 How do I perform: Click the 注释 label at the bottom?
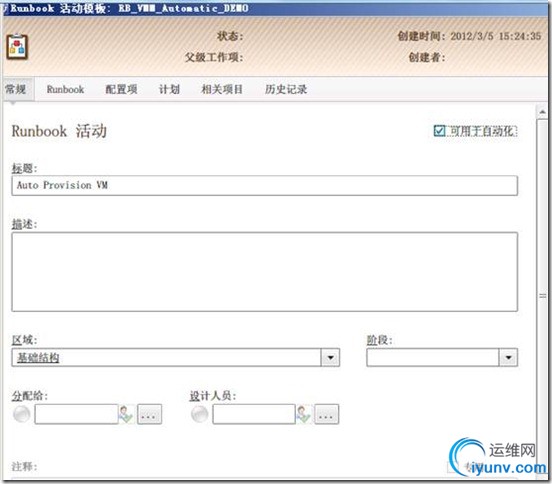click(24, 467)
